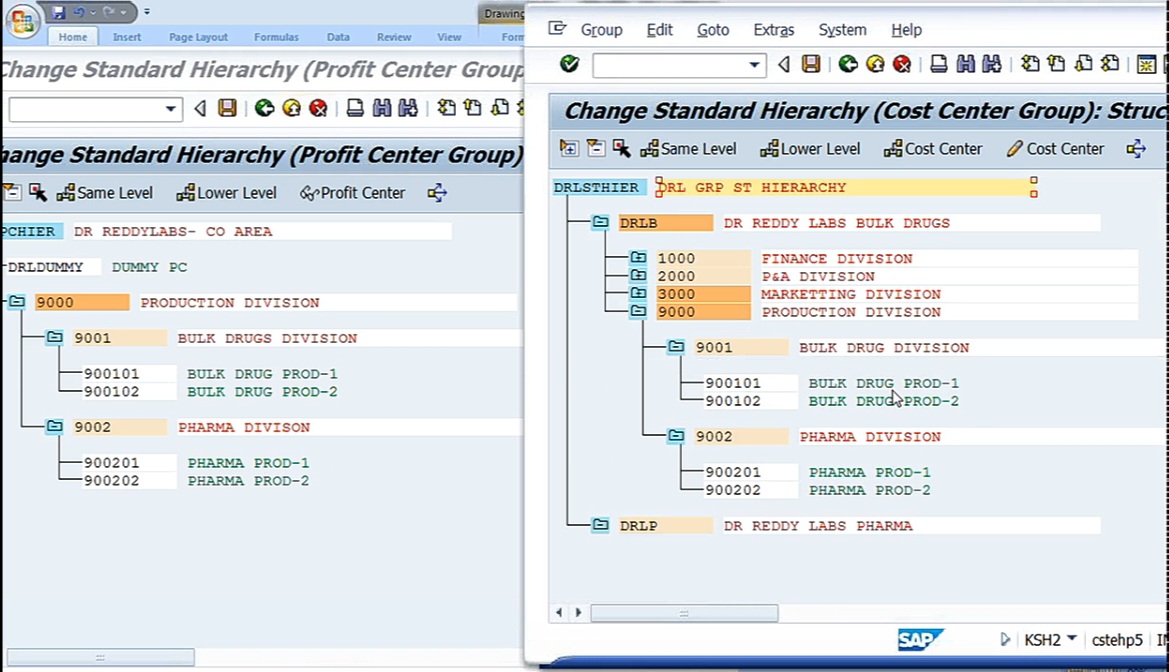Expand 2000 P&A DIVISION folder node
Screen dimensions: 1169x672
point(638,275)
